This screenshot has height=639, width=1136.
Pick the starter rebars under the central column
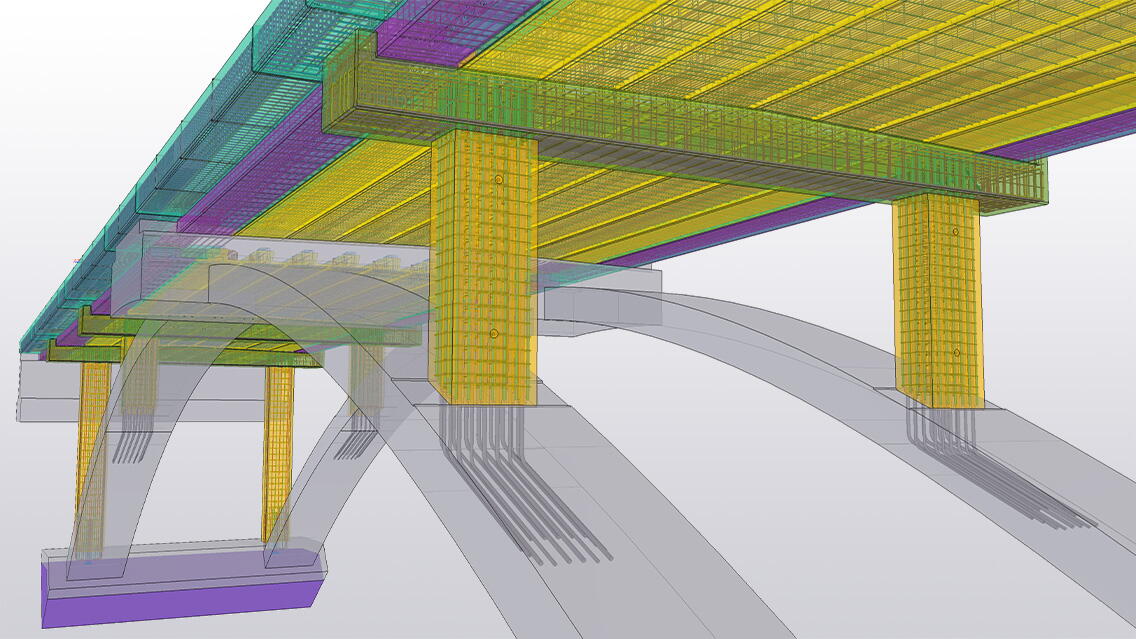coord(525,484)
